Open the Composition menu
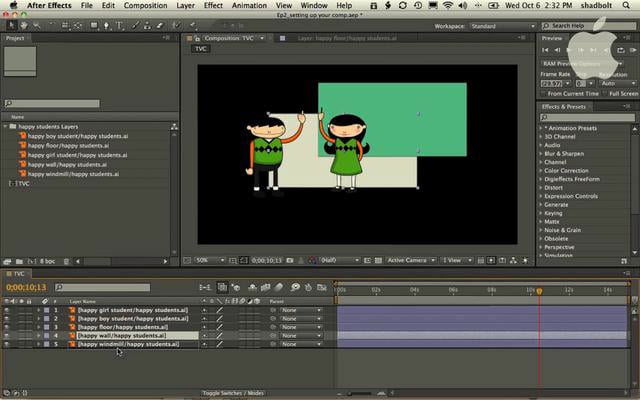 (x=145, y=5)
